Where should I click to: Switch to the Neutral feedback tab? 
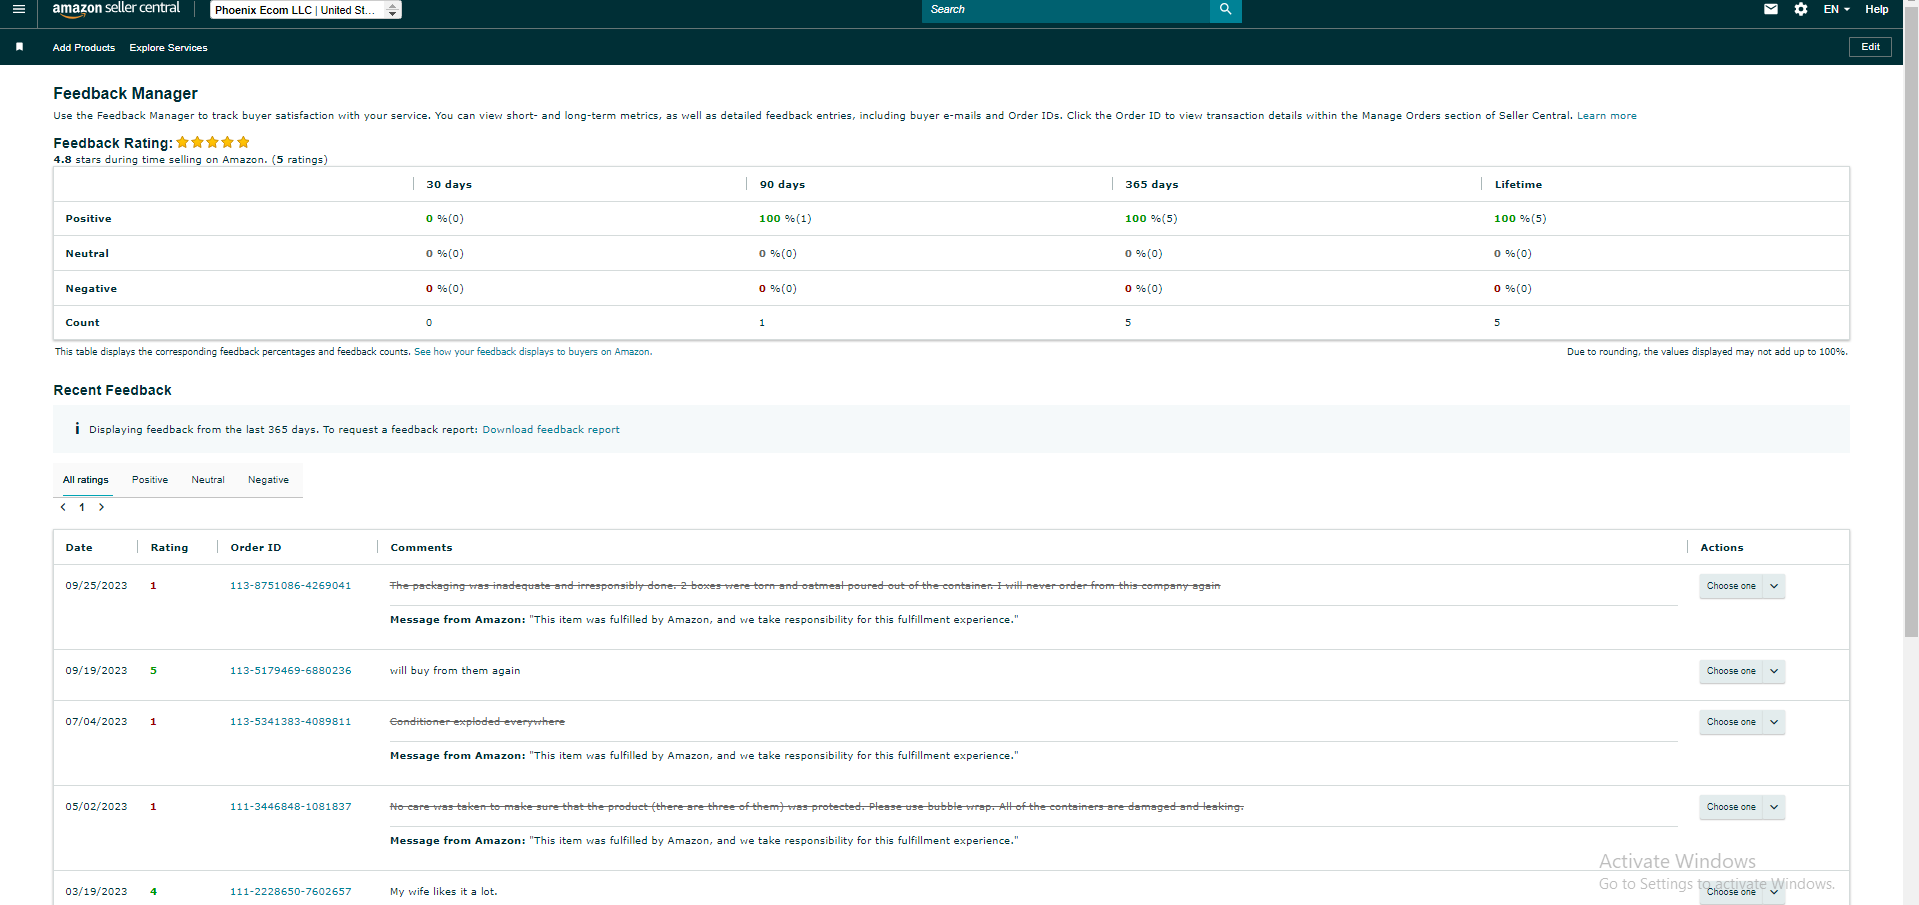[x=208, y=480]
